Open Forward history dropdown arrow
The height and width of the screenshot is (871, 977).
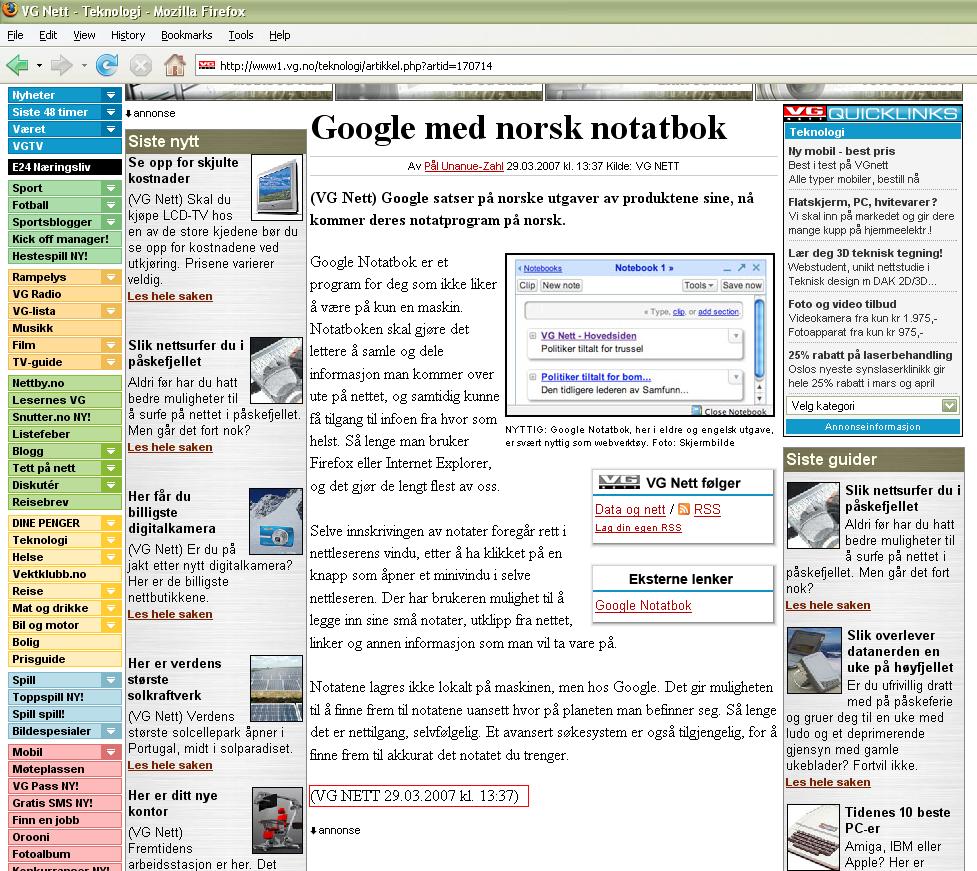click(x=84, y=65)
